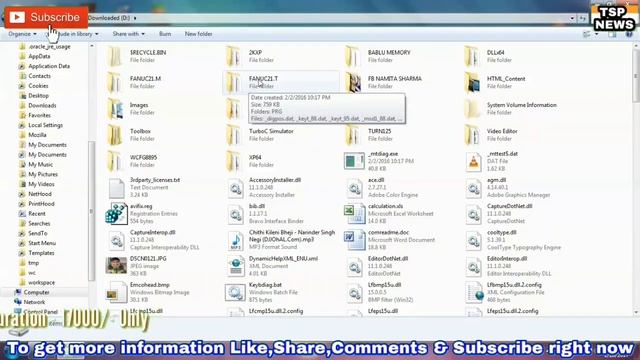The width and height of the screenshot is (640, 360).
Task: Open the Toolbox folder icon
Action: [116, 135]
